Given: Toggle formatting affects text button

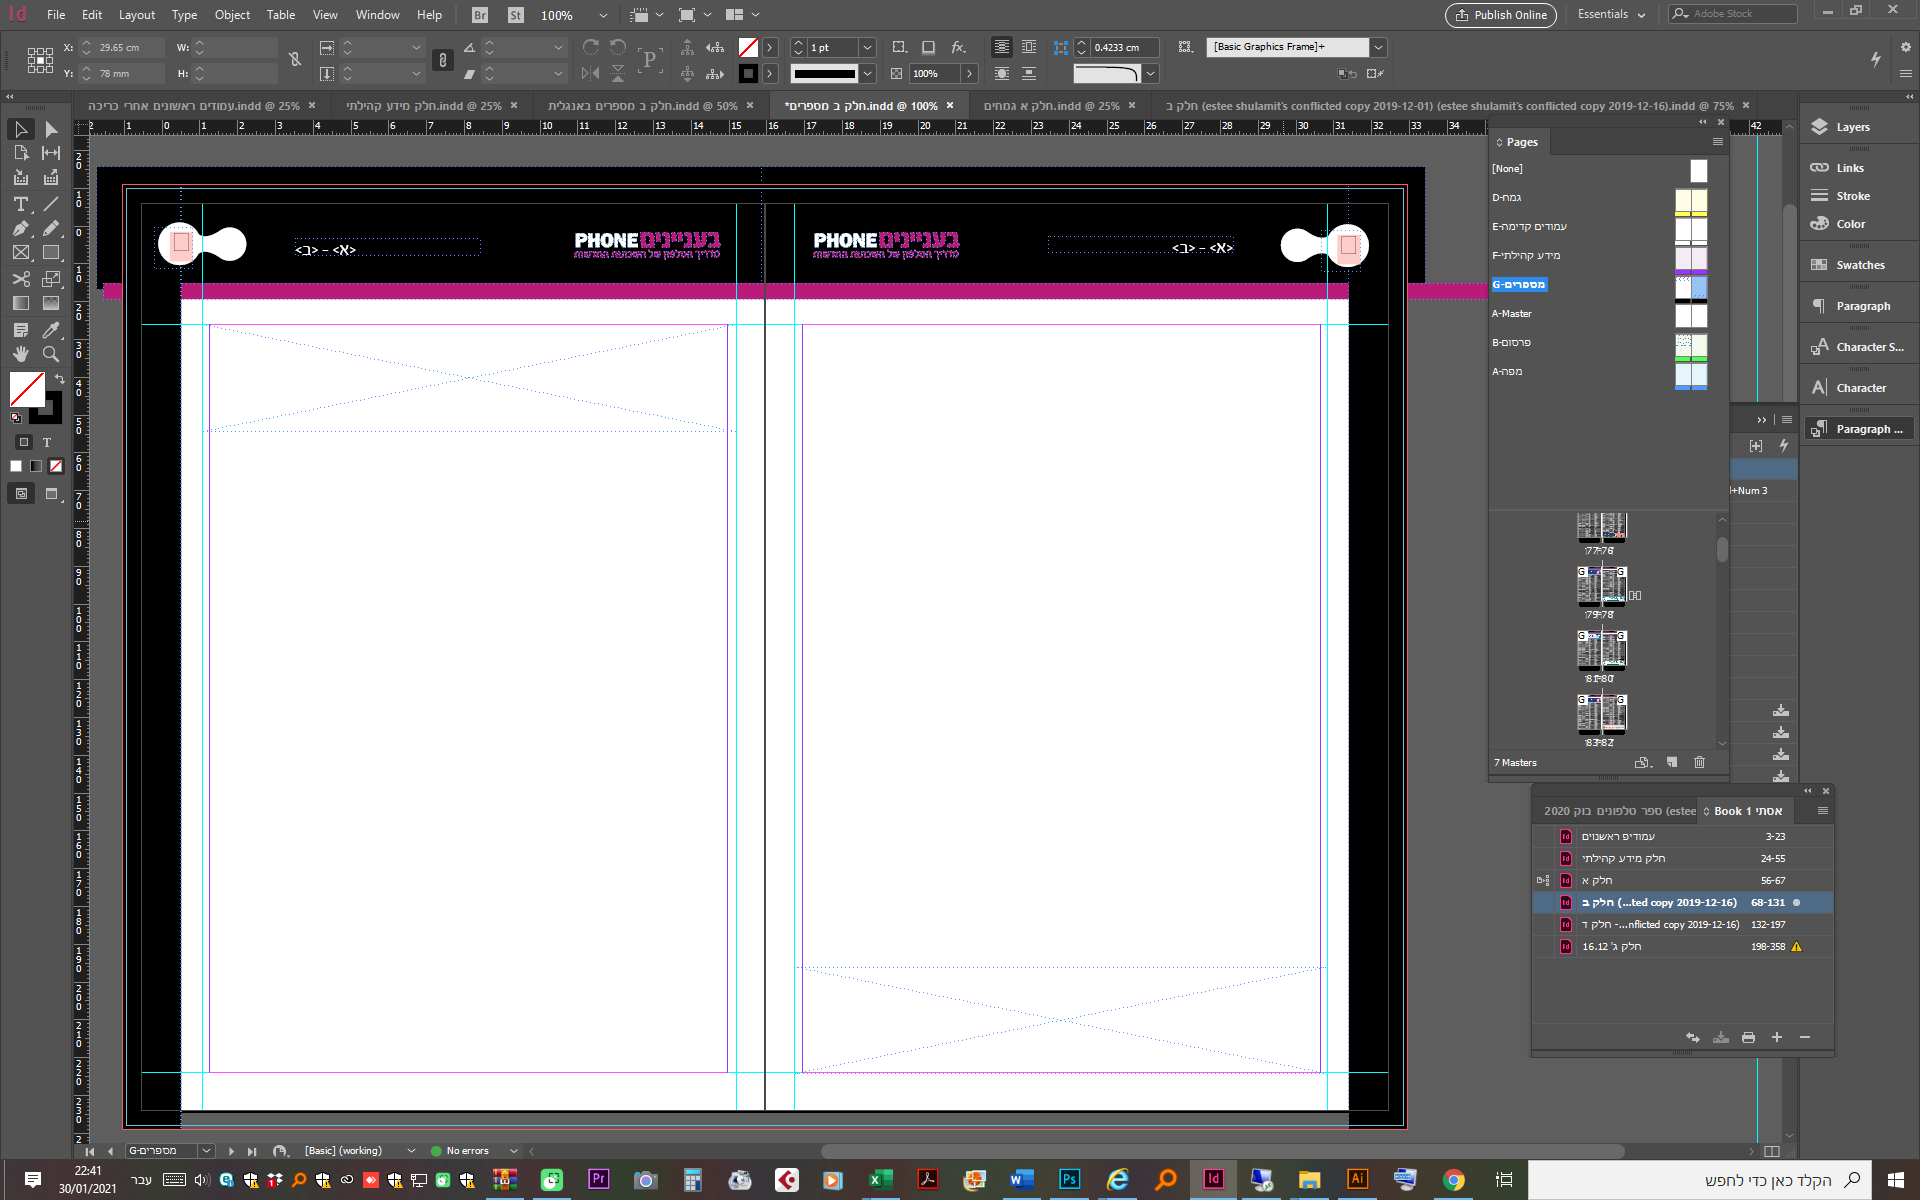Looking at the screenshot, I should point(46,442).
